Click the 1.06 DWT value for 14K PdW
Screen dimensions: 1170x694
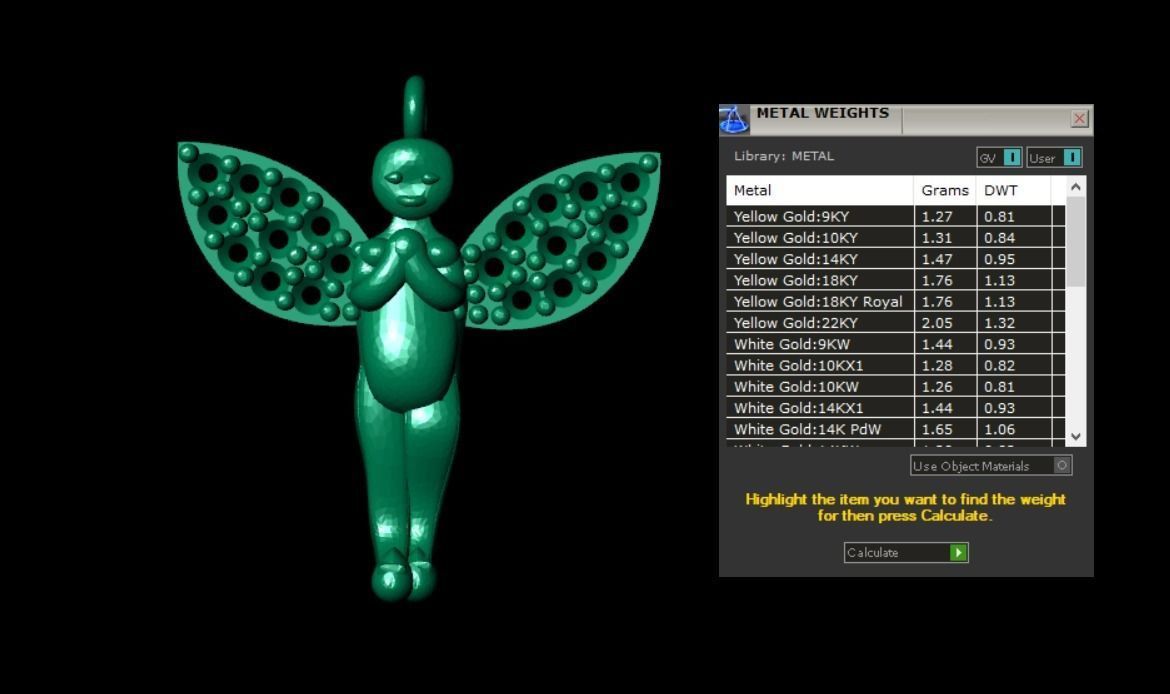[999, 429]
